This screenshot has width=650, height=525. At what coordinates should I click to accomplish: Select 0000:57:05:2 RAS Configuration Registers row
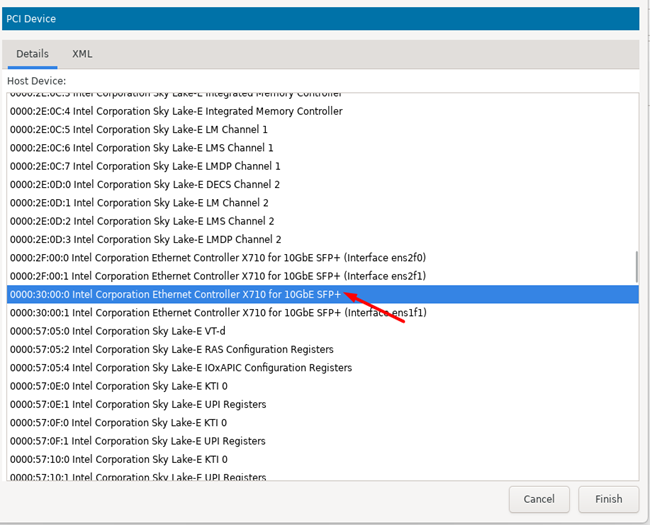[323, 349]
